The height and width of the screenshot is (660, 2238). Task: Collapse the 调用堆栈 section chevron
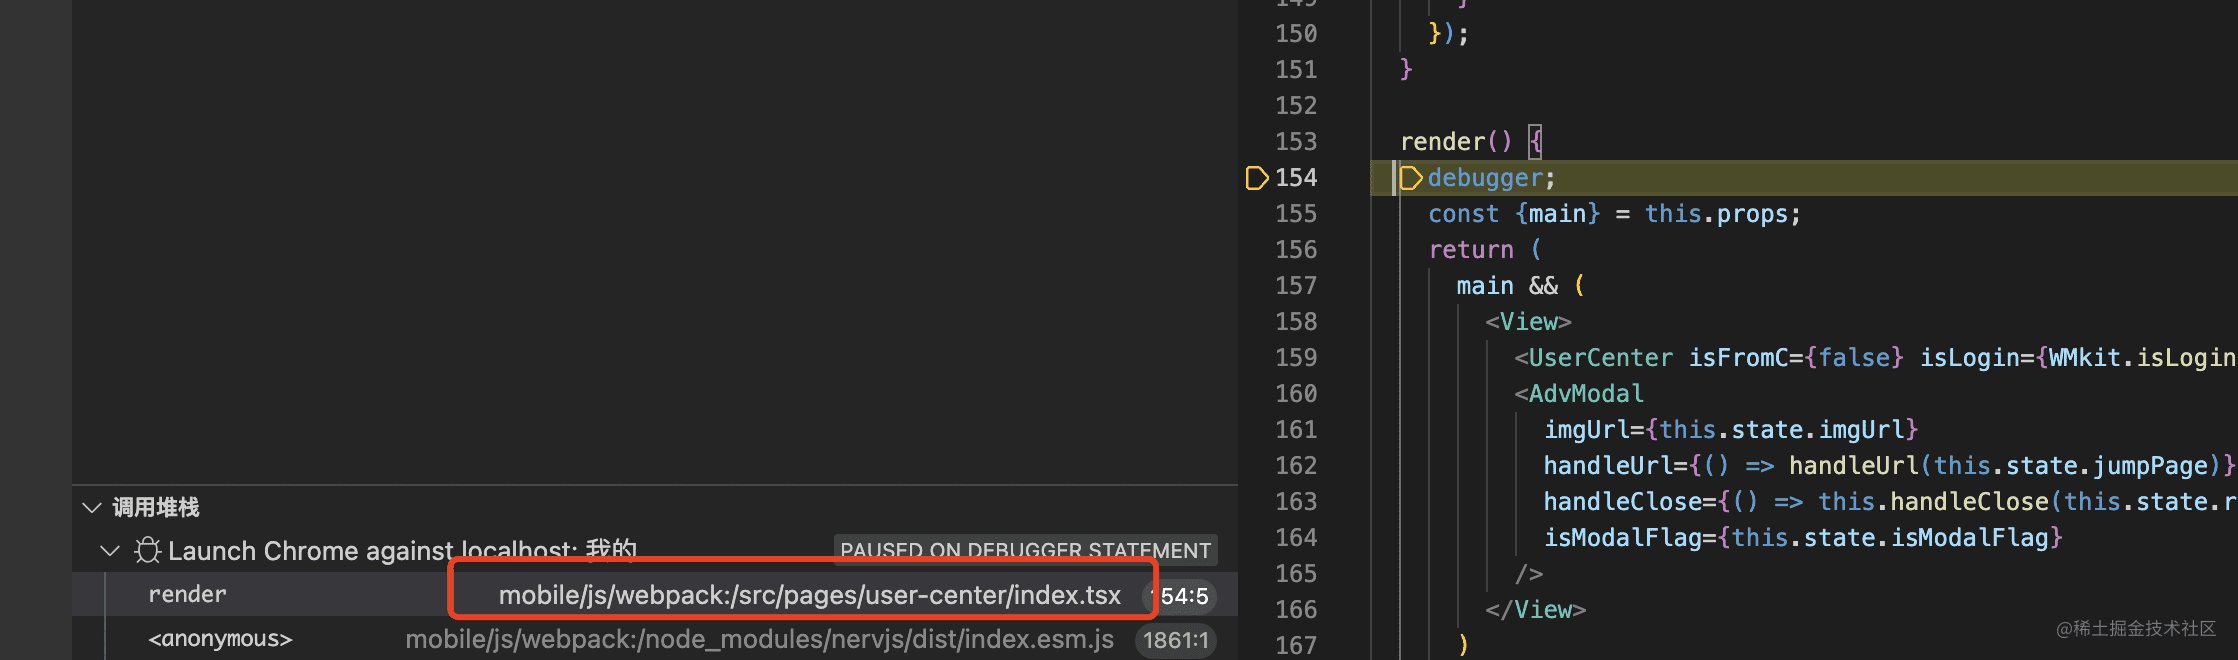coord(92,508)
